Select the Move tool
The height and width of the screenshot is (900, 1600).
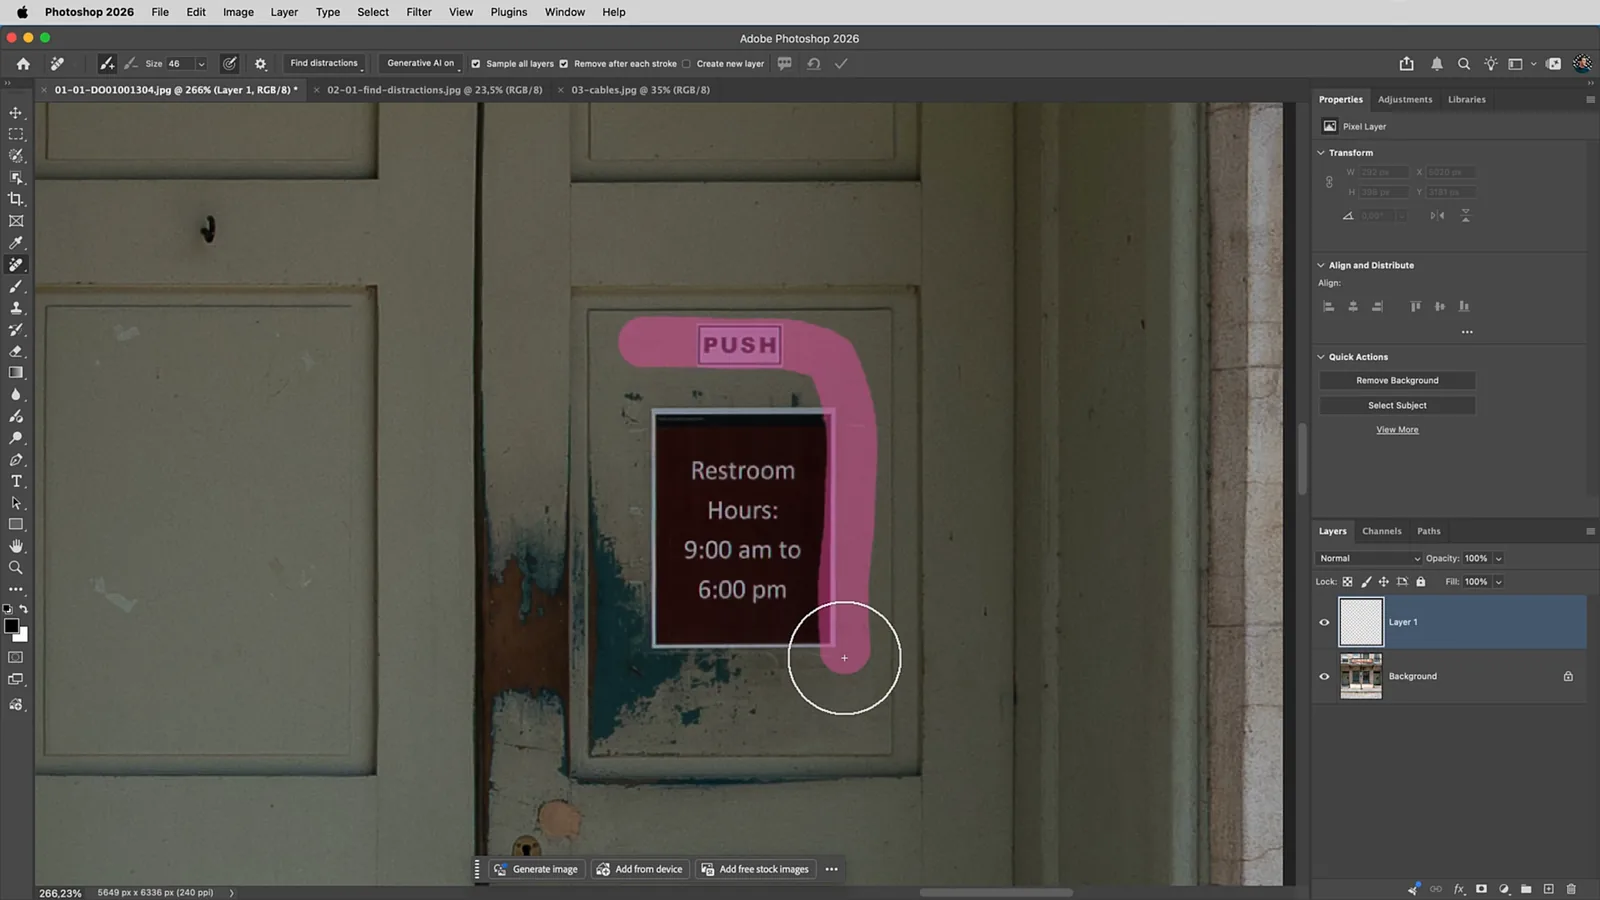tap(16, 113)
